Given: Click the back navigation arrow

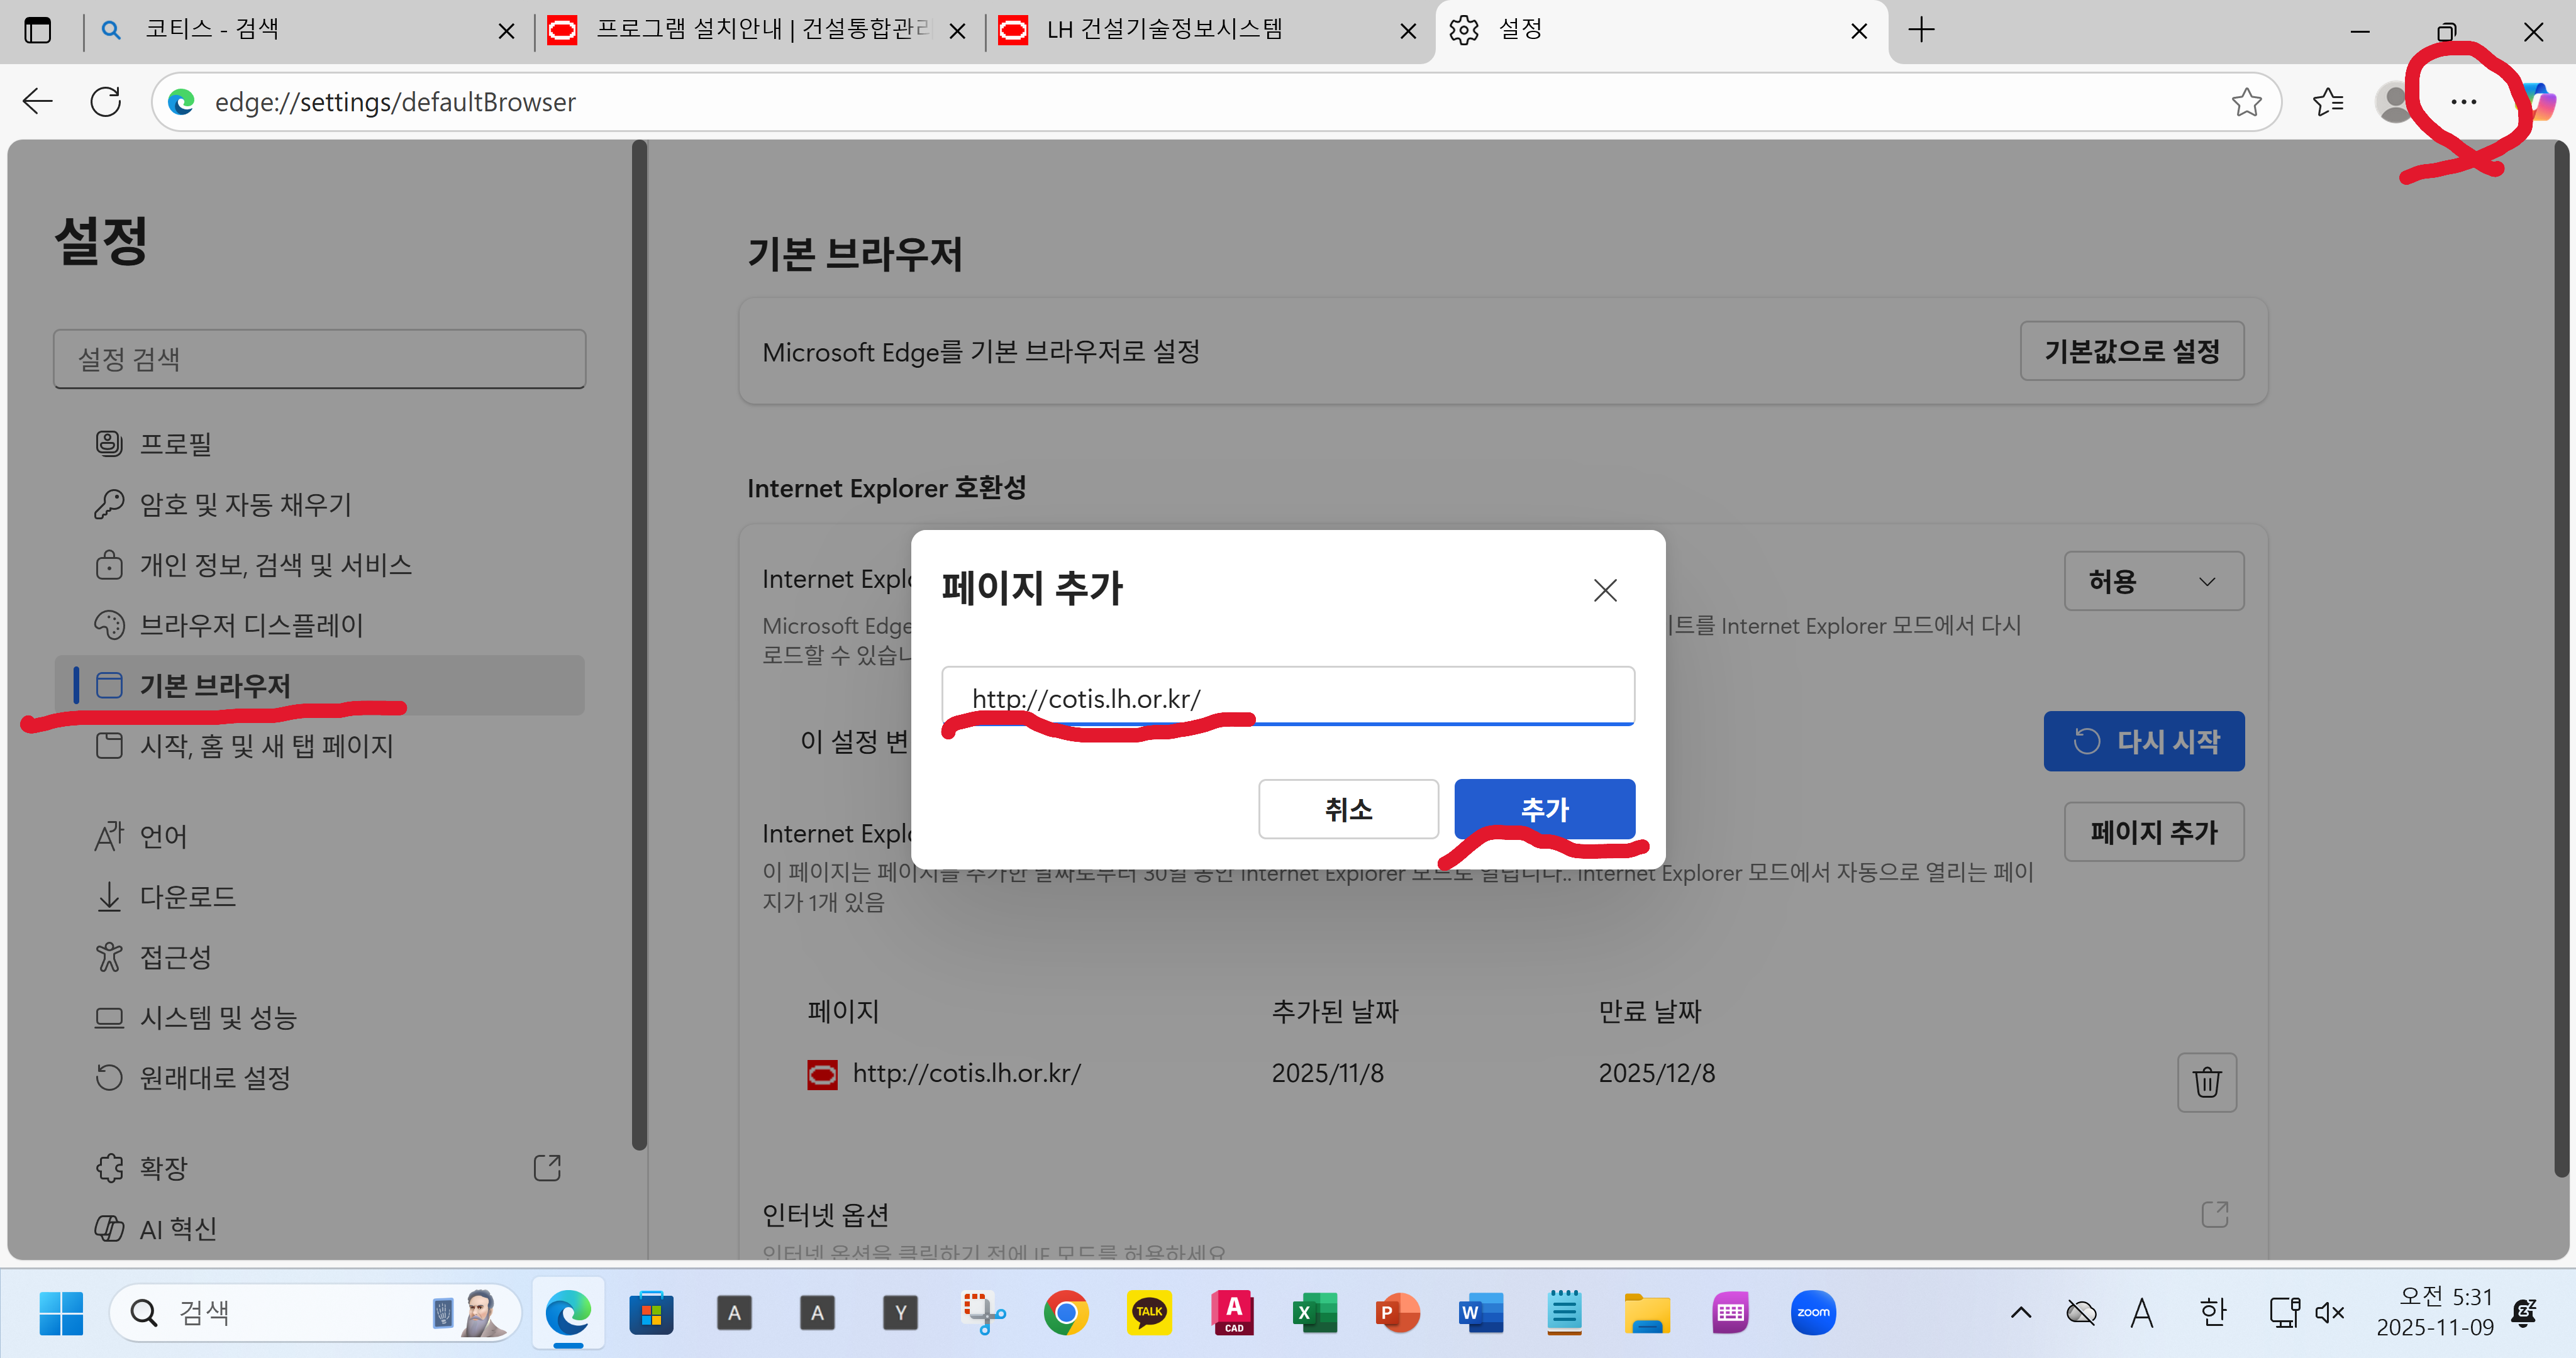Looking at the screenshot, I should [x=38, y=102].
